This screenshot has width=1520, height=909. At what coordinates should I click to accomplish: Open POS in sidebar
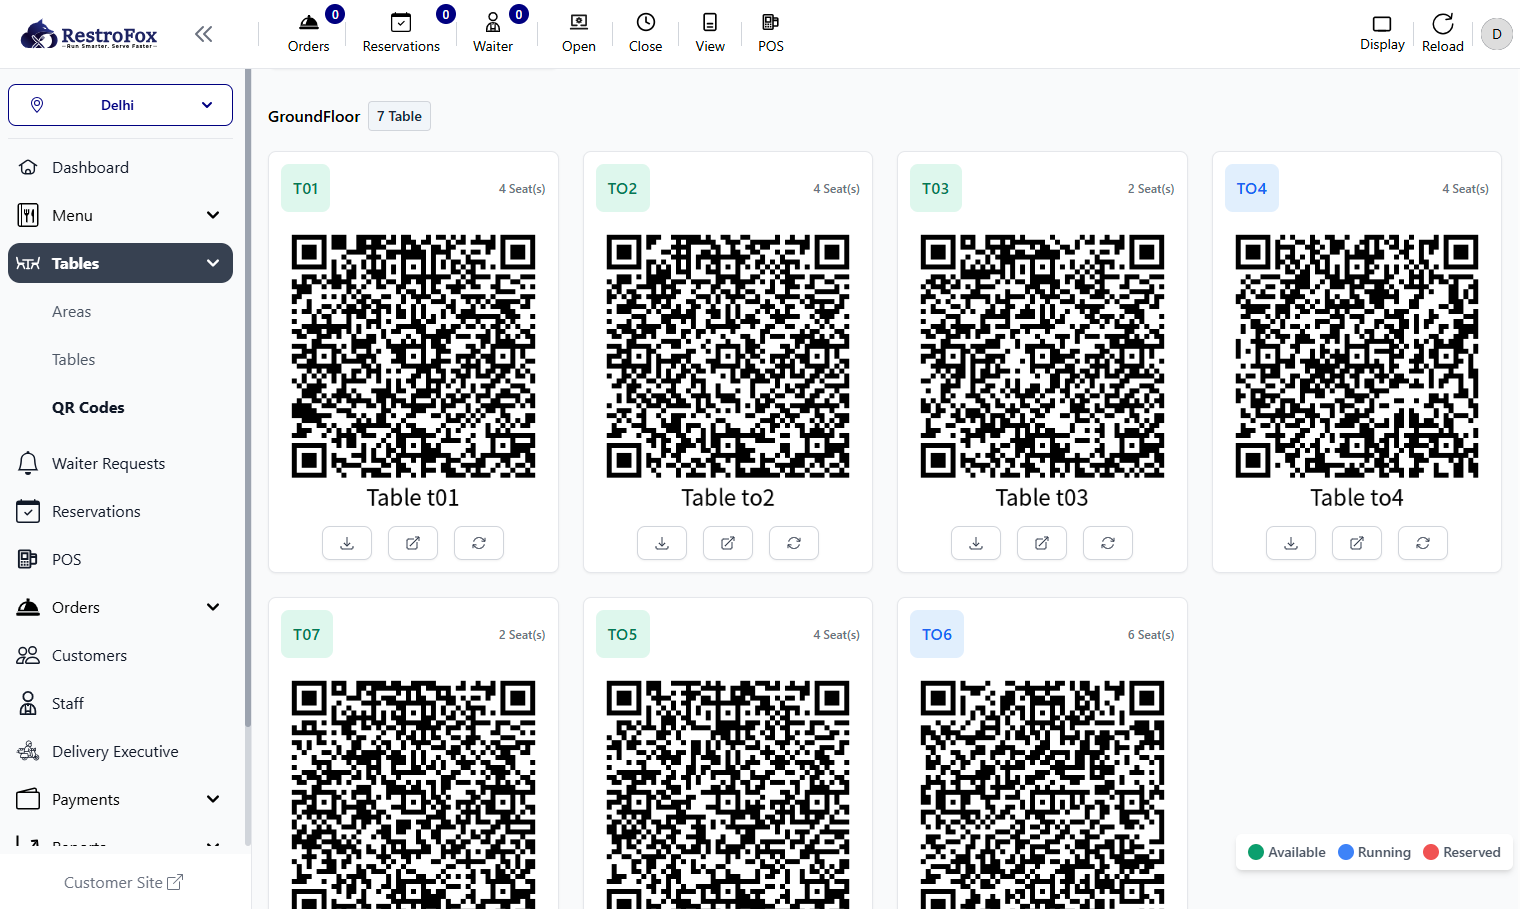[120, 559]
